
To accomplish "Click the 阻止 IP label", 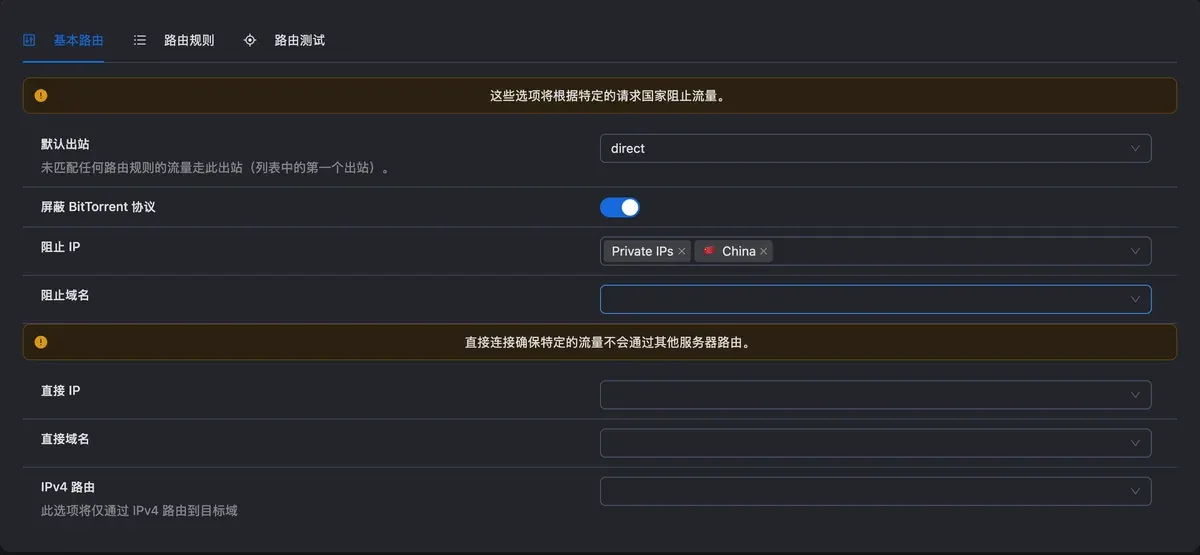I will (x=61, y=246).
